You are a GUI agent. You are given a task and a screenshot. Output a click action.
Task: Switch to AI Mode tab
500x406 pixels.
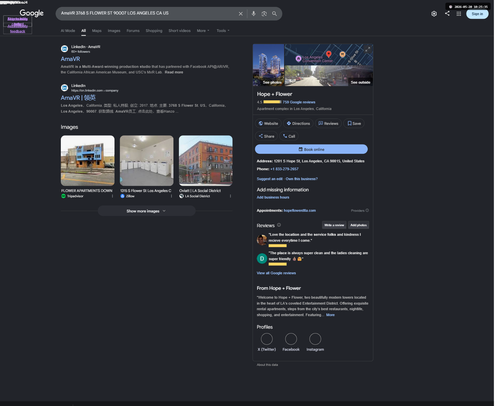pyautogui.click(x=68, y=31)
